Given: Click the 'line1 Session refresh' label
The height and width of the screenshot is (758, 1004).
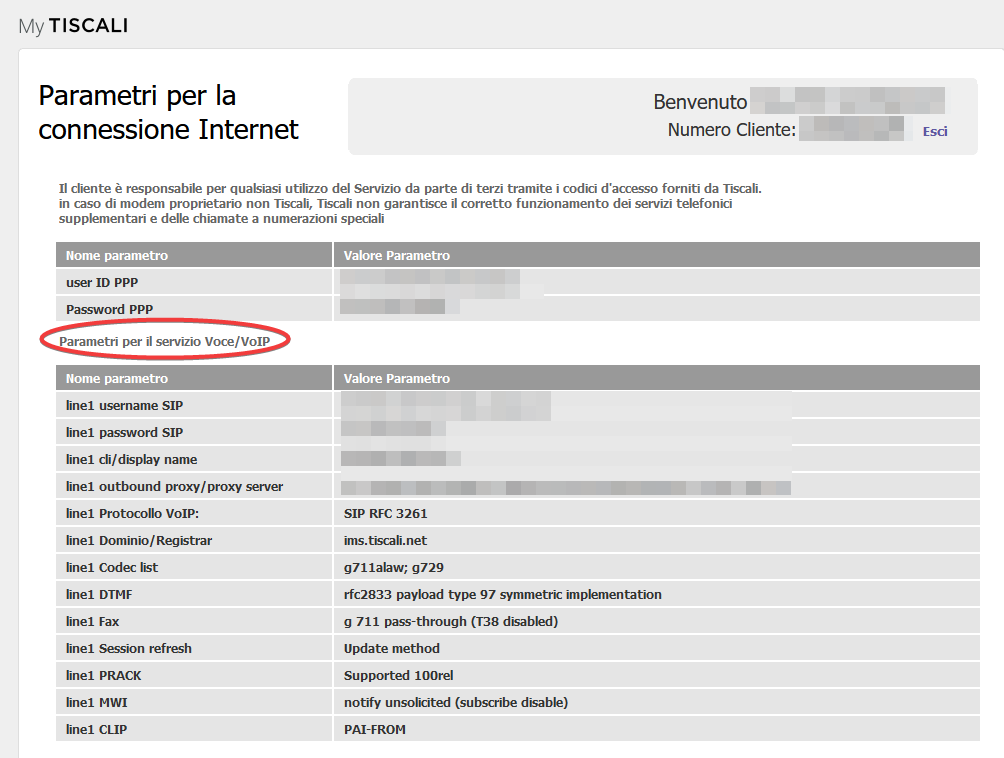Looking at the screenshot, I should [x=129, y=648].
